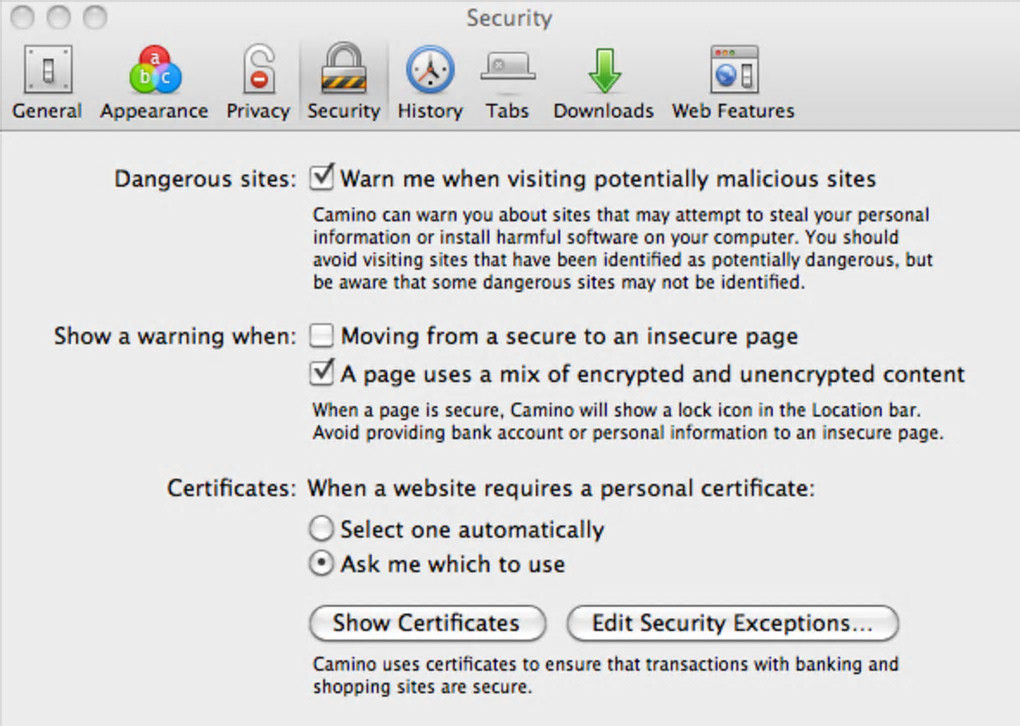
Task: Click the Show Certificates button
Action: (427, 623)
